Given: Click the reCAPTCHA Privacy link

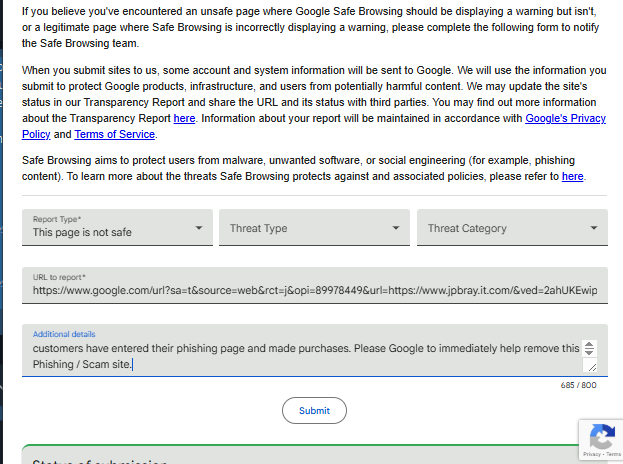Looking at the screenshot, I should pos(592,454).
